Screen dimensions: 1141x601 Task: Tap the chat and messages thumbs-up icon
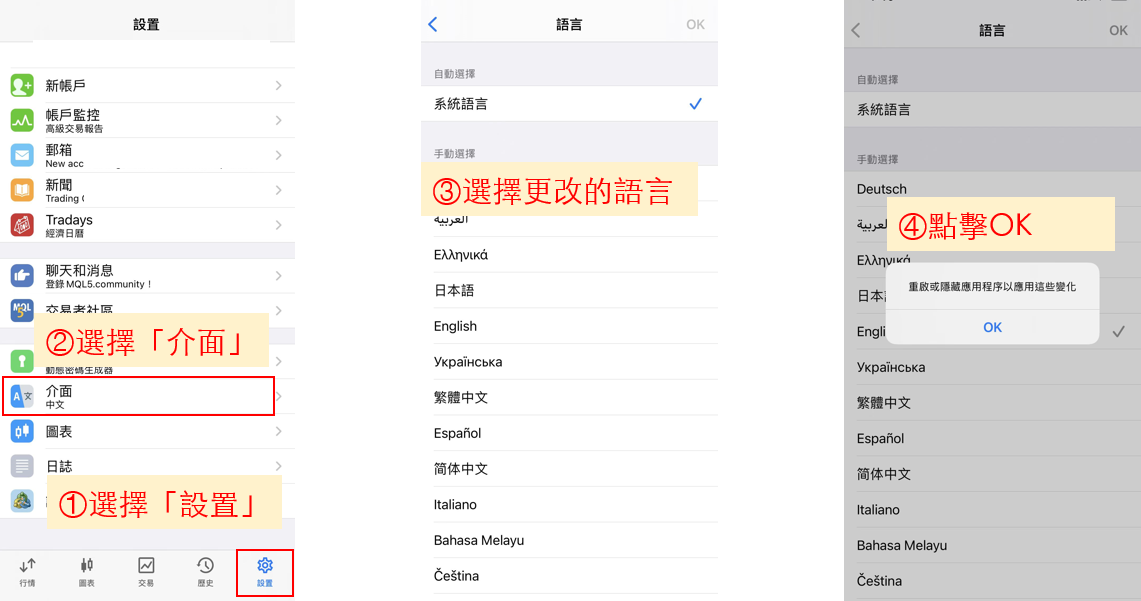[22, 276]
